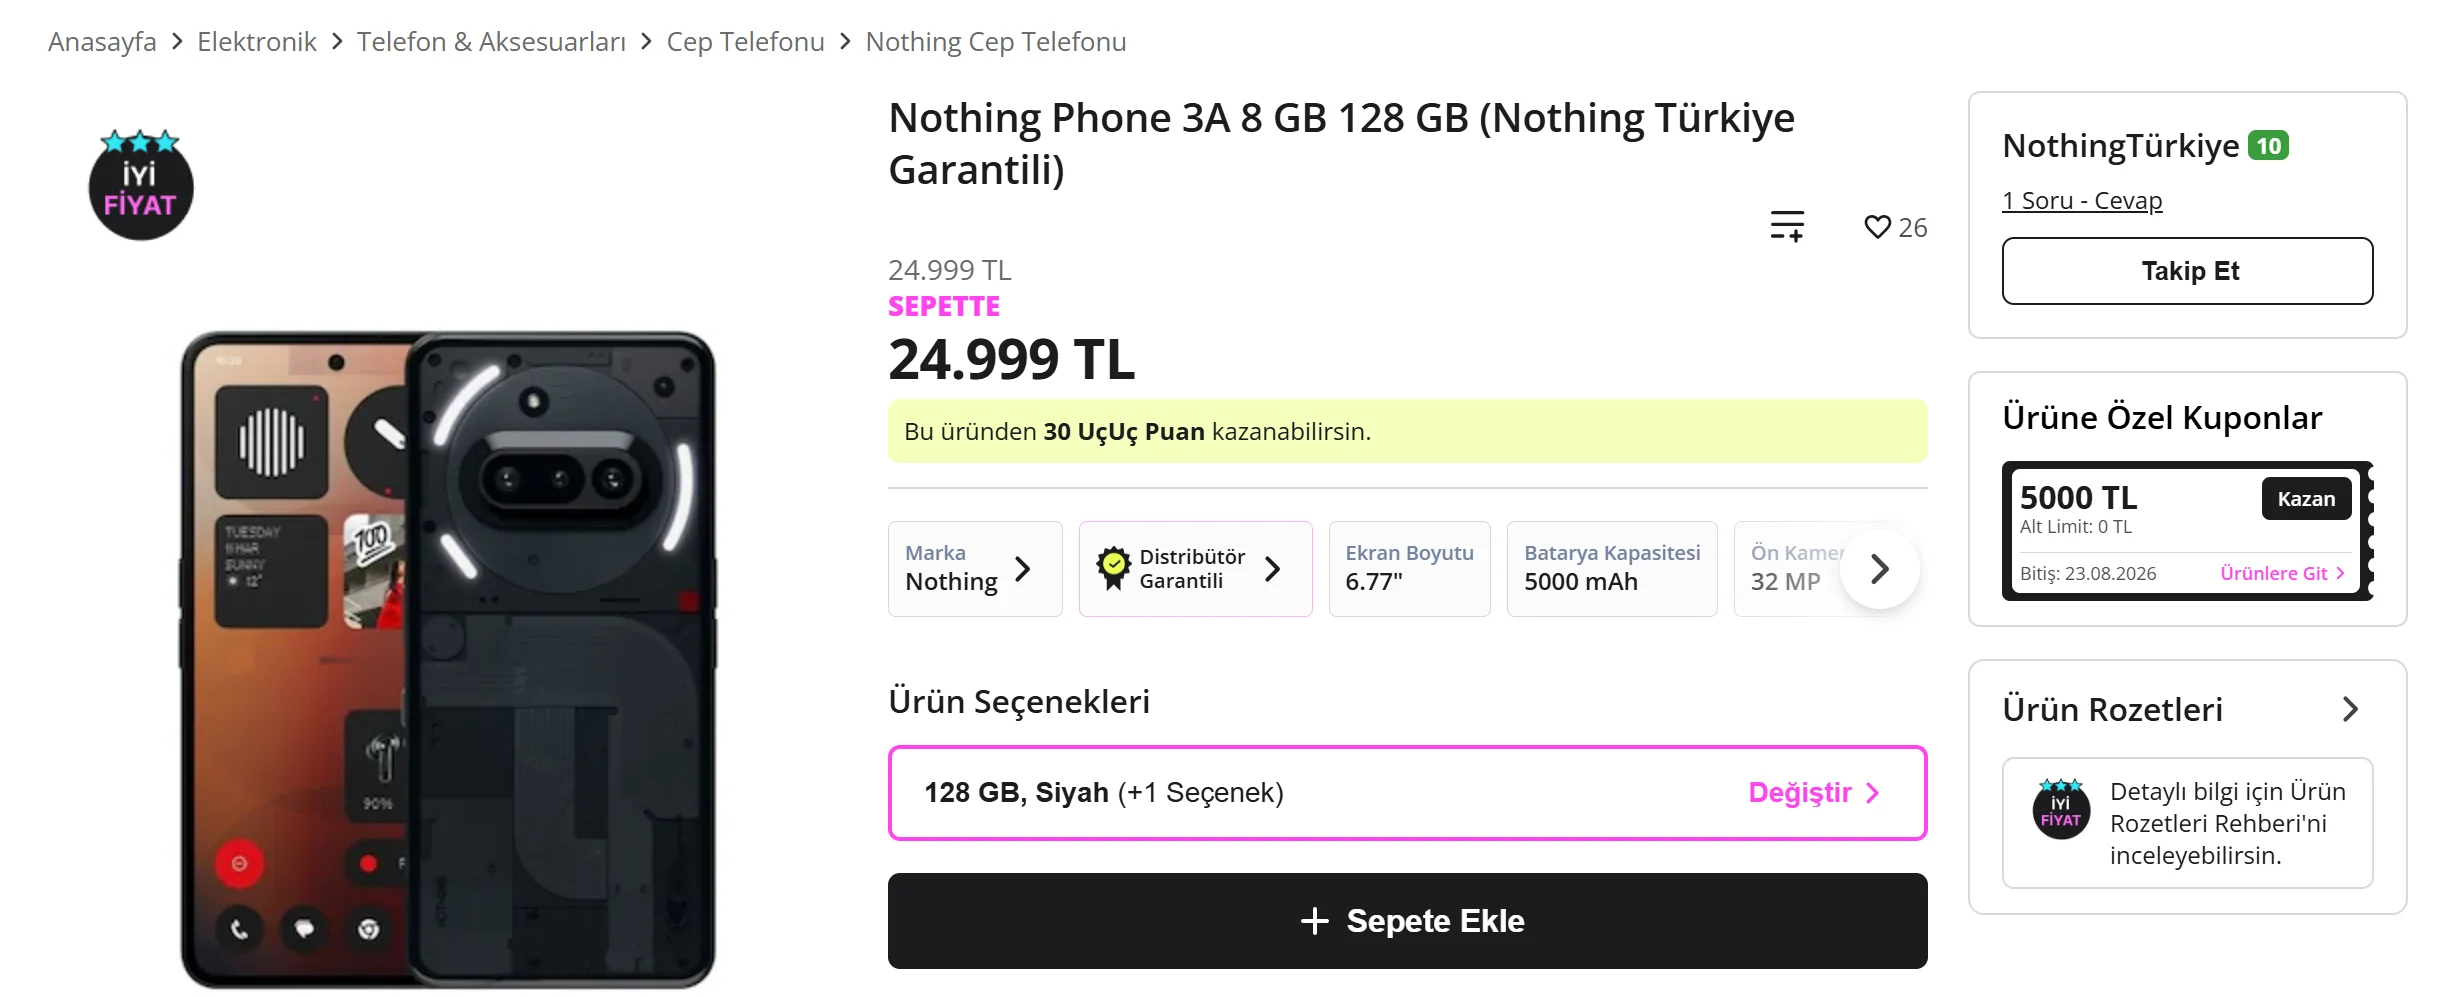Click the Telefon & Aksesuarları breadcrumb
2438x997 pixels.
point(491,42)
